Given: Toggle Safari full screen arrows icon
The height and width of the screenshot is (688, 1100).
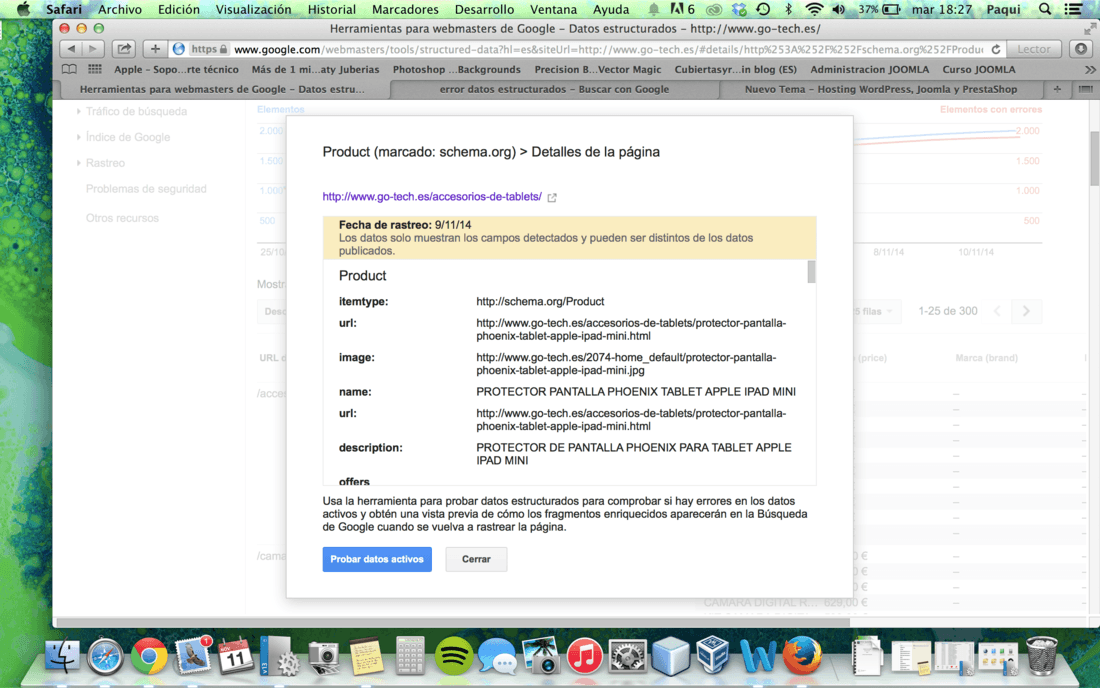Looking at the screenshot, I should click(1089, 29).
